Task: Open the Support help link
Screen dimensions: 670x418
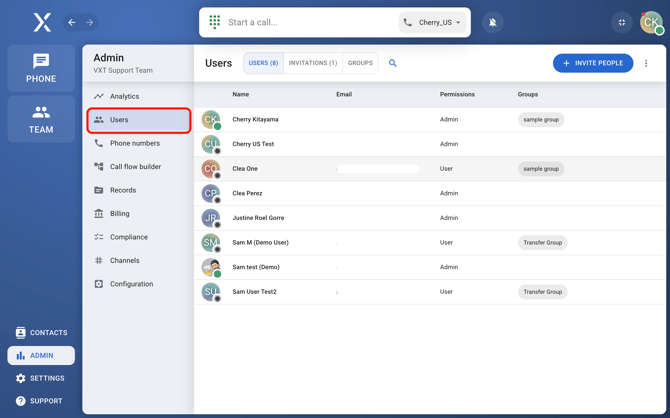Action: point(41,401)
